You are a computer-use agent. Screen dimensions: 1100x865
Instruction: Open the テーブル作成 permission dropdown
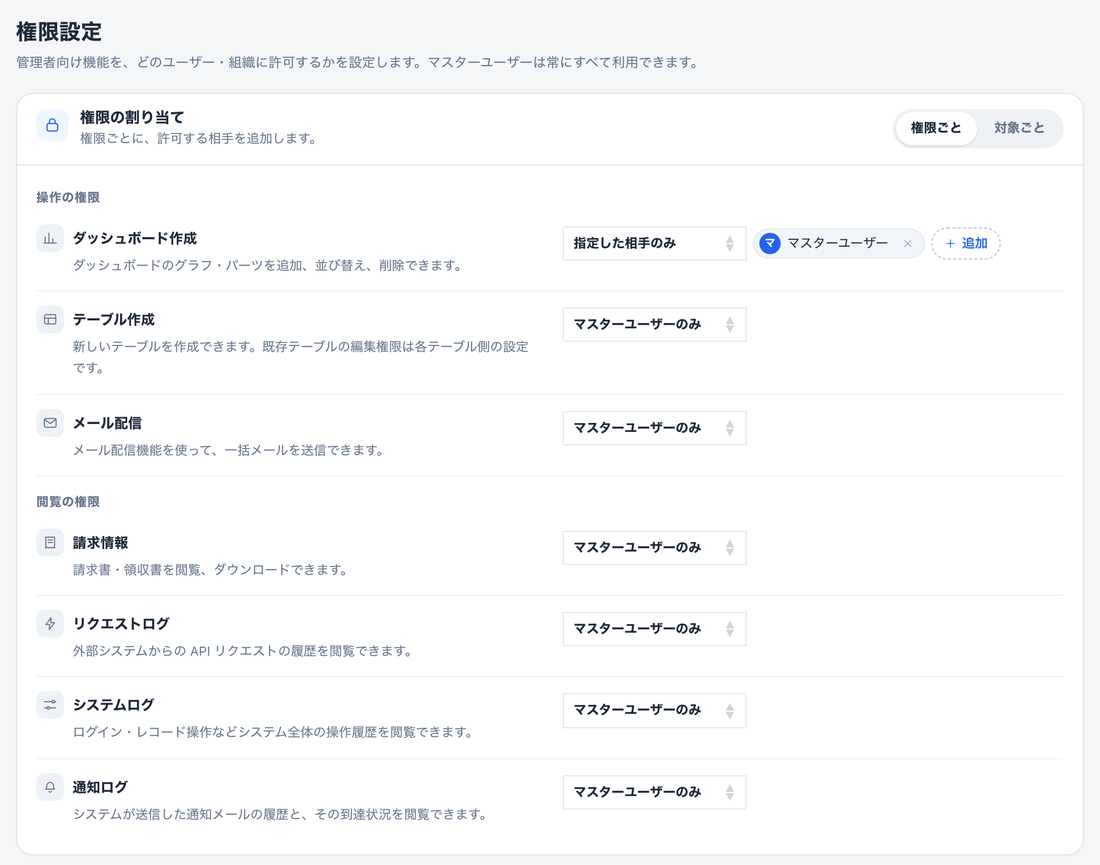pyautogui.click(x=654, y=325)
